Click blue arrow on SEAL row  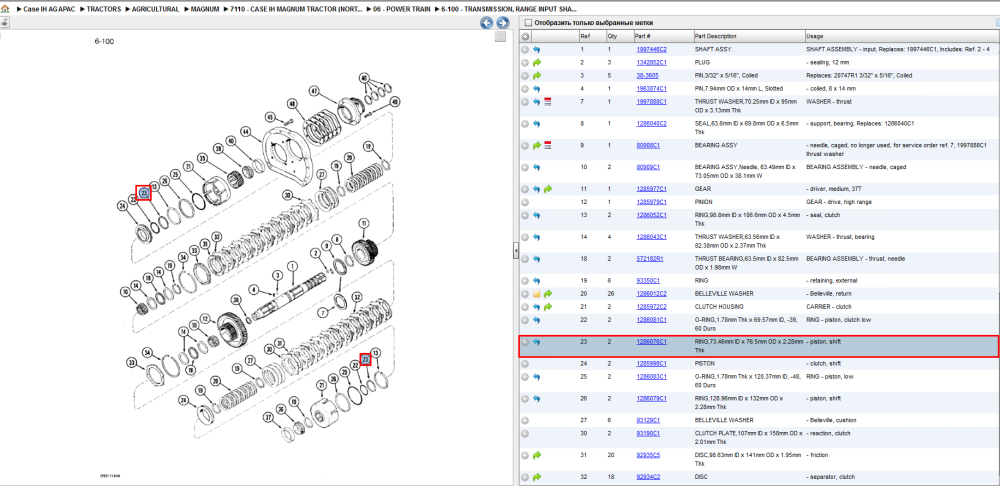(536, 124)
